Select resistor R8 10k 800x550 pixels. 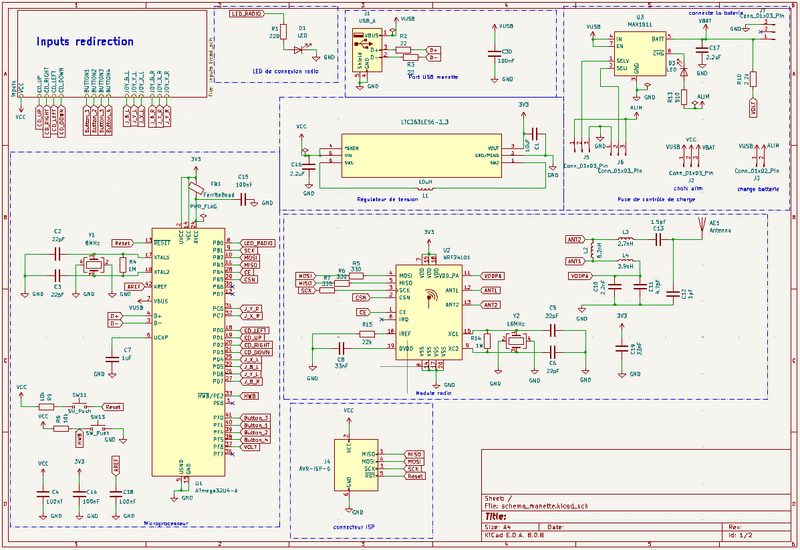point(61,428)
